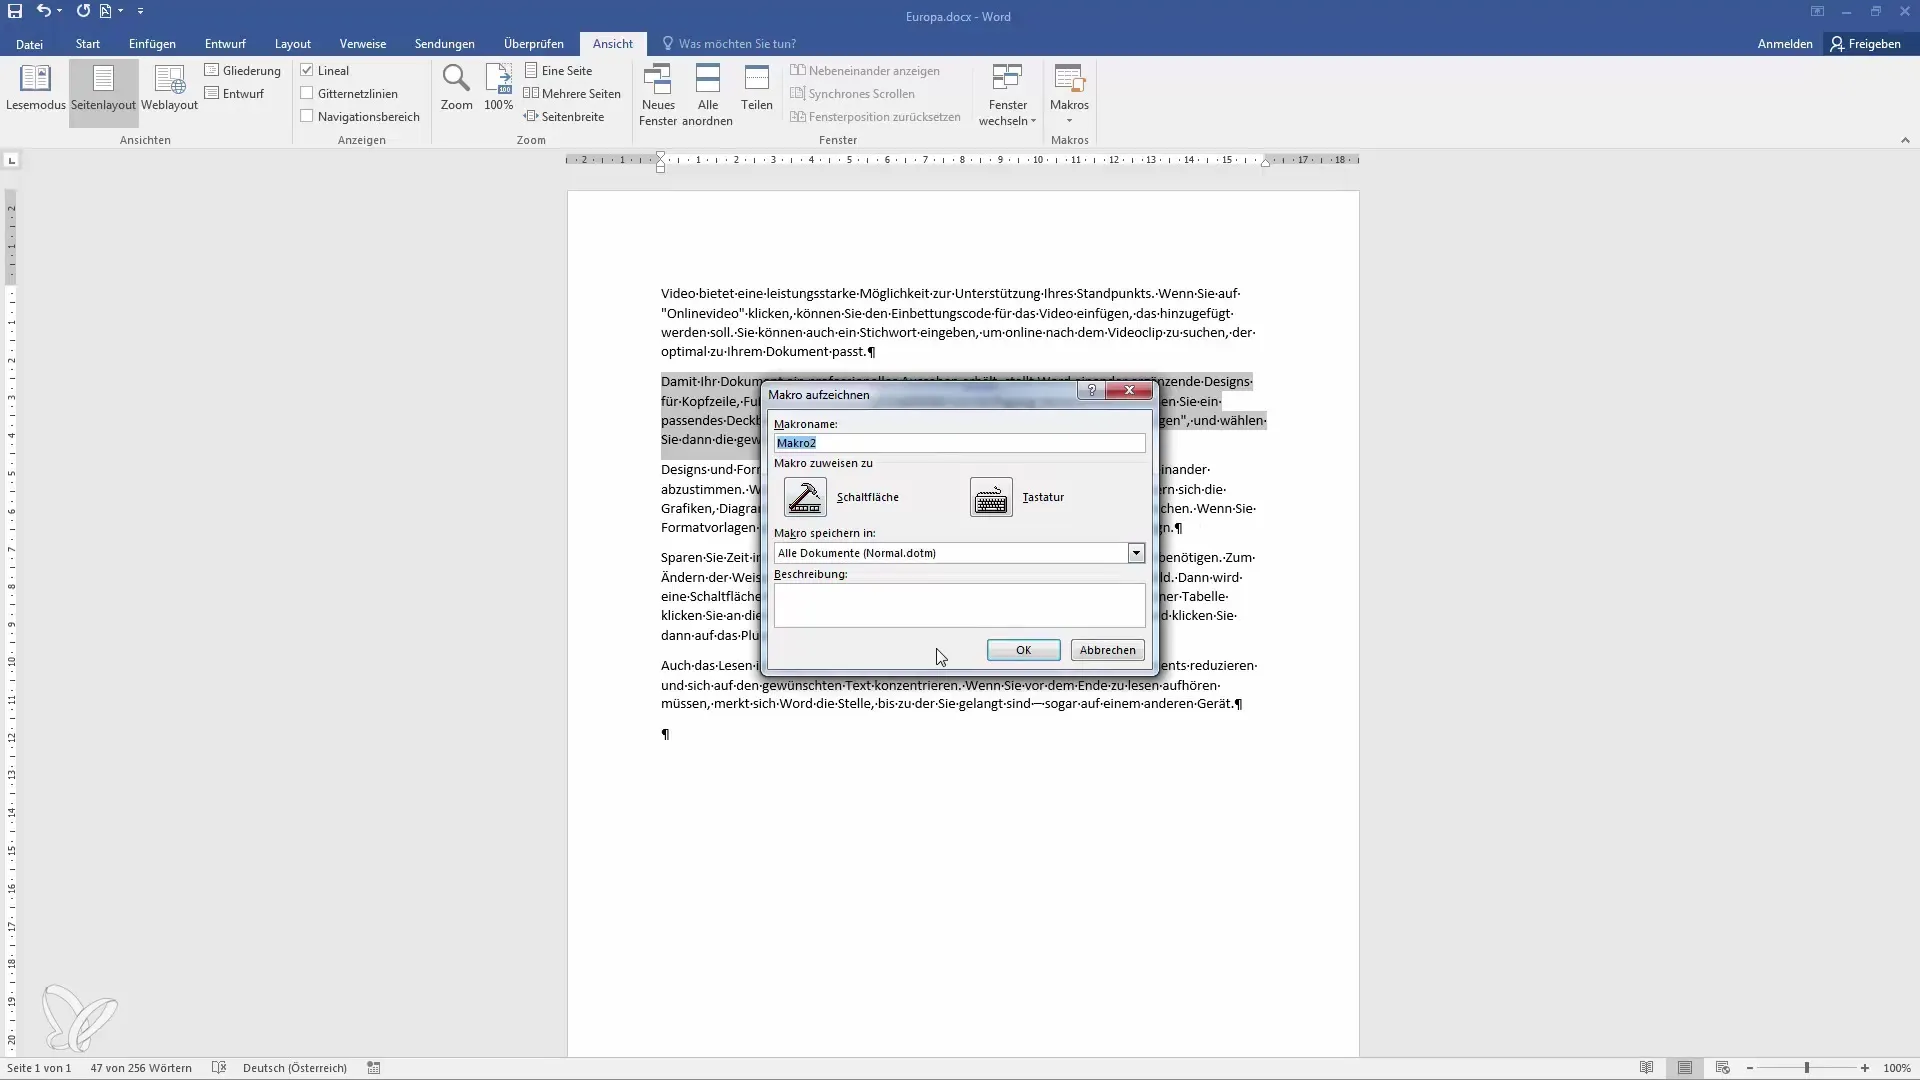Click Fensterposition zurücksetzen button
This screenshot has height=1080, width=1920.
tap(875, 117)
